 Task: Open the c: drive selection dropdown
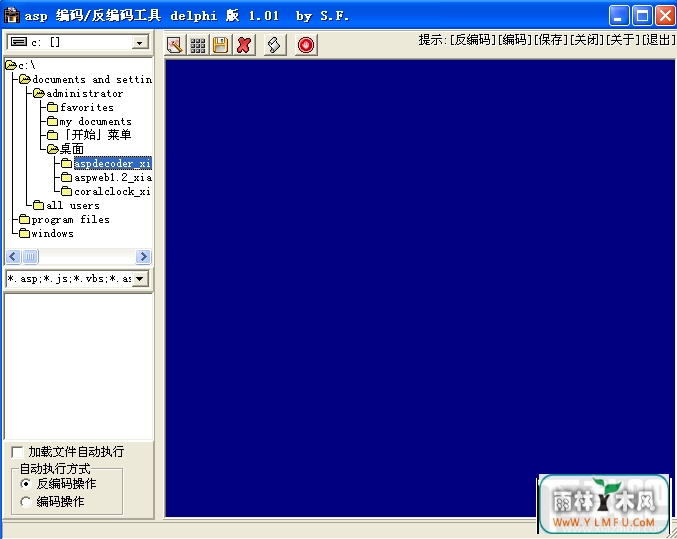point(139,42)
